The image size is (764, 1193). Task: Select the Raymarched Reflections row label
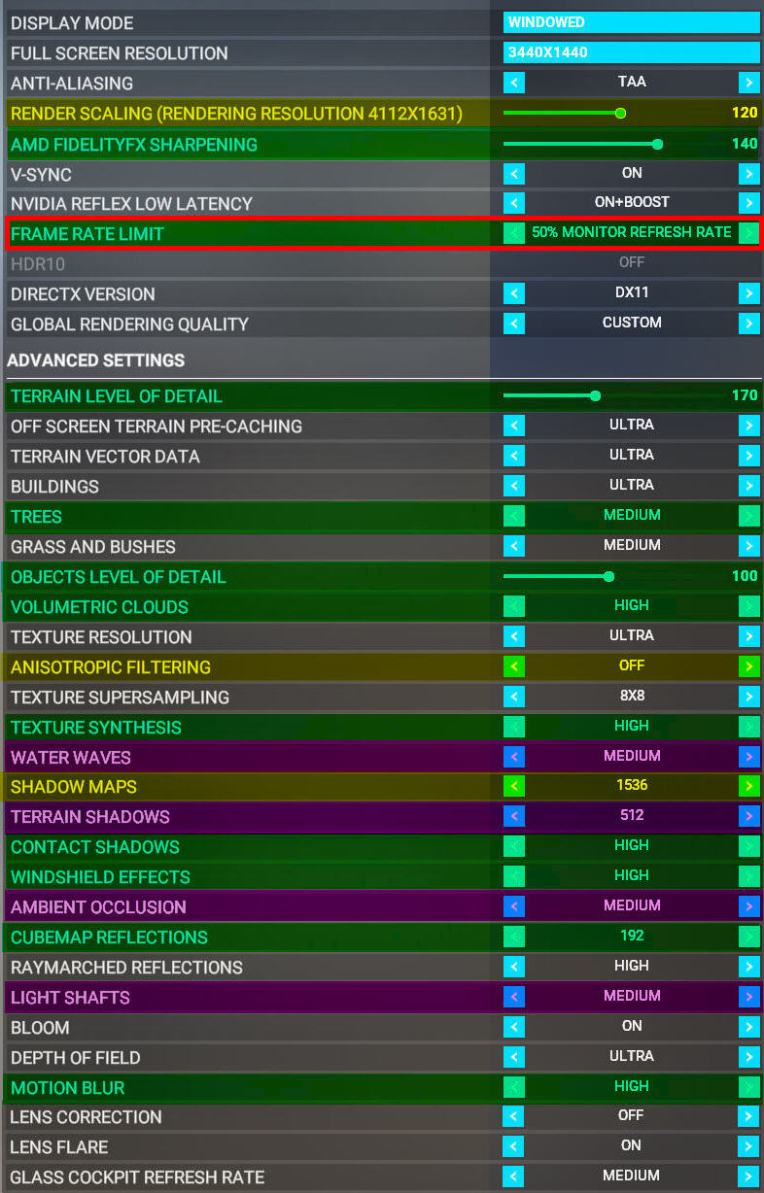[126, 967]
